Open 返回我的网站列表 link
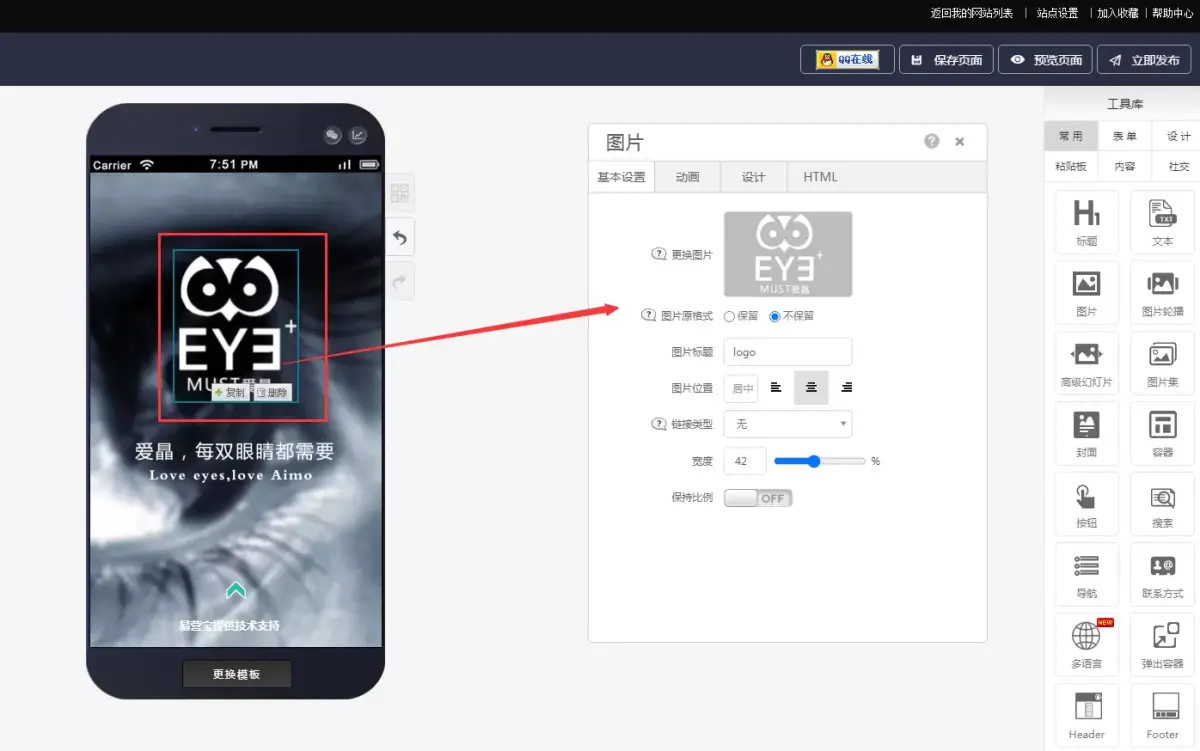Image resolution: width=1200 pixels, height=751 pixels. pyautogui.click(x=972, y=13)
